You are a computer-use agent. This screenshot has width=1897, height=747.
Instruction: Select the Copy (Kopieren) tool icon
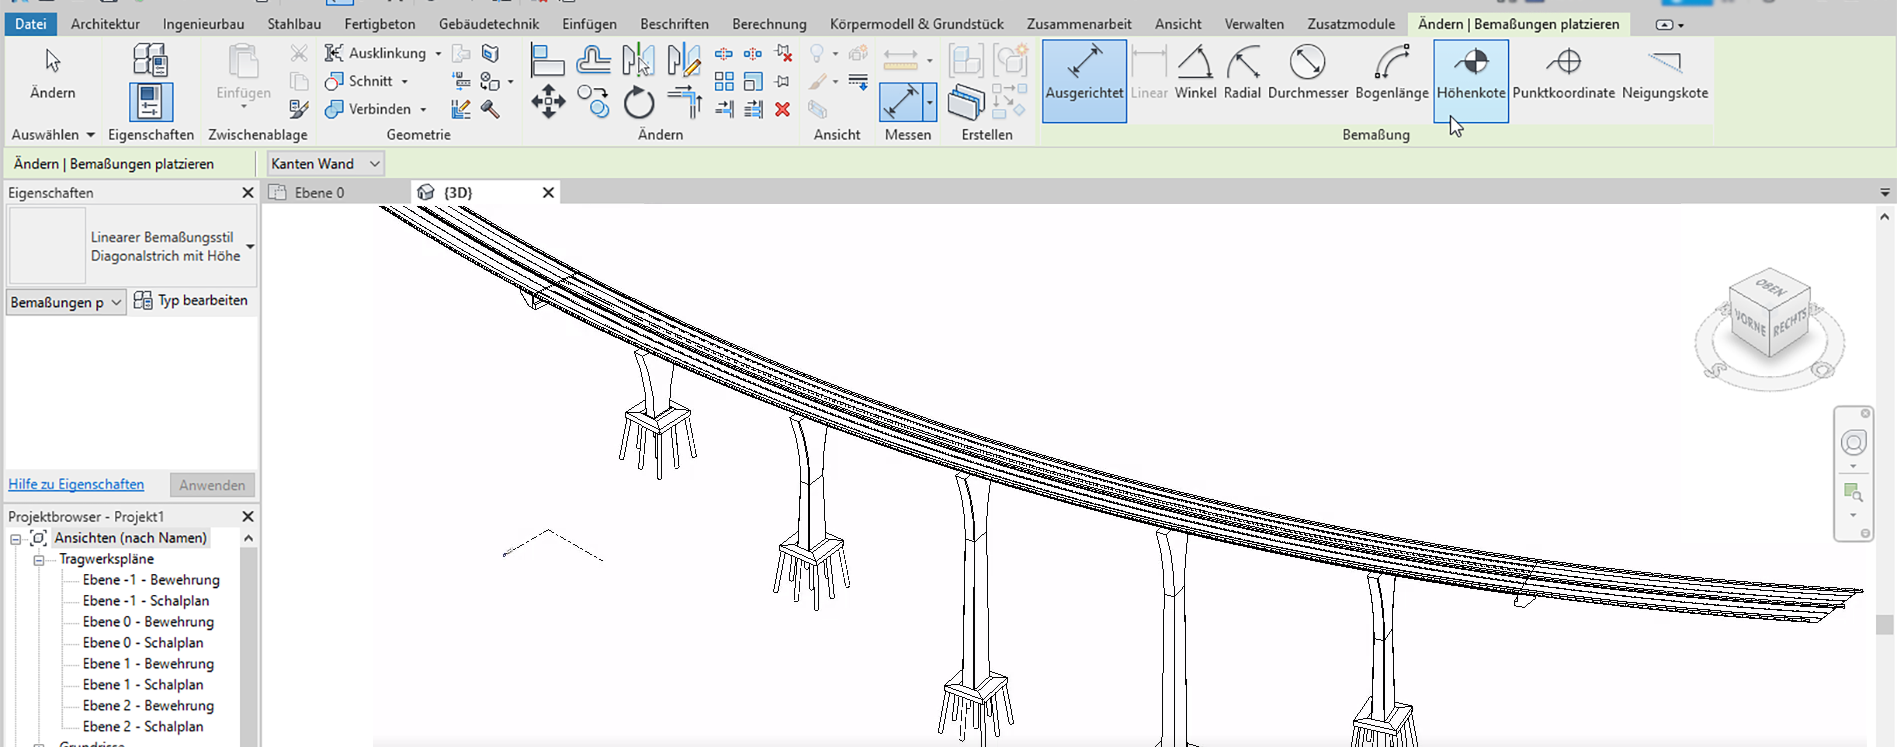coord(593,102)
